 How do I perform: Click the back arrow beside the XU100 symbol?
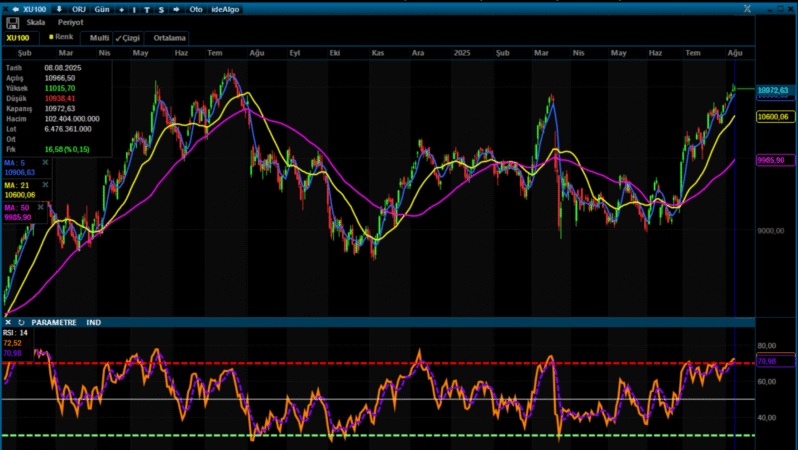(16, 9)
